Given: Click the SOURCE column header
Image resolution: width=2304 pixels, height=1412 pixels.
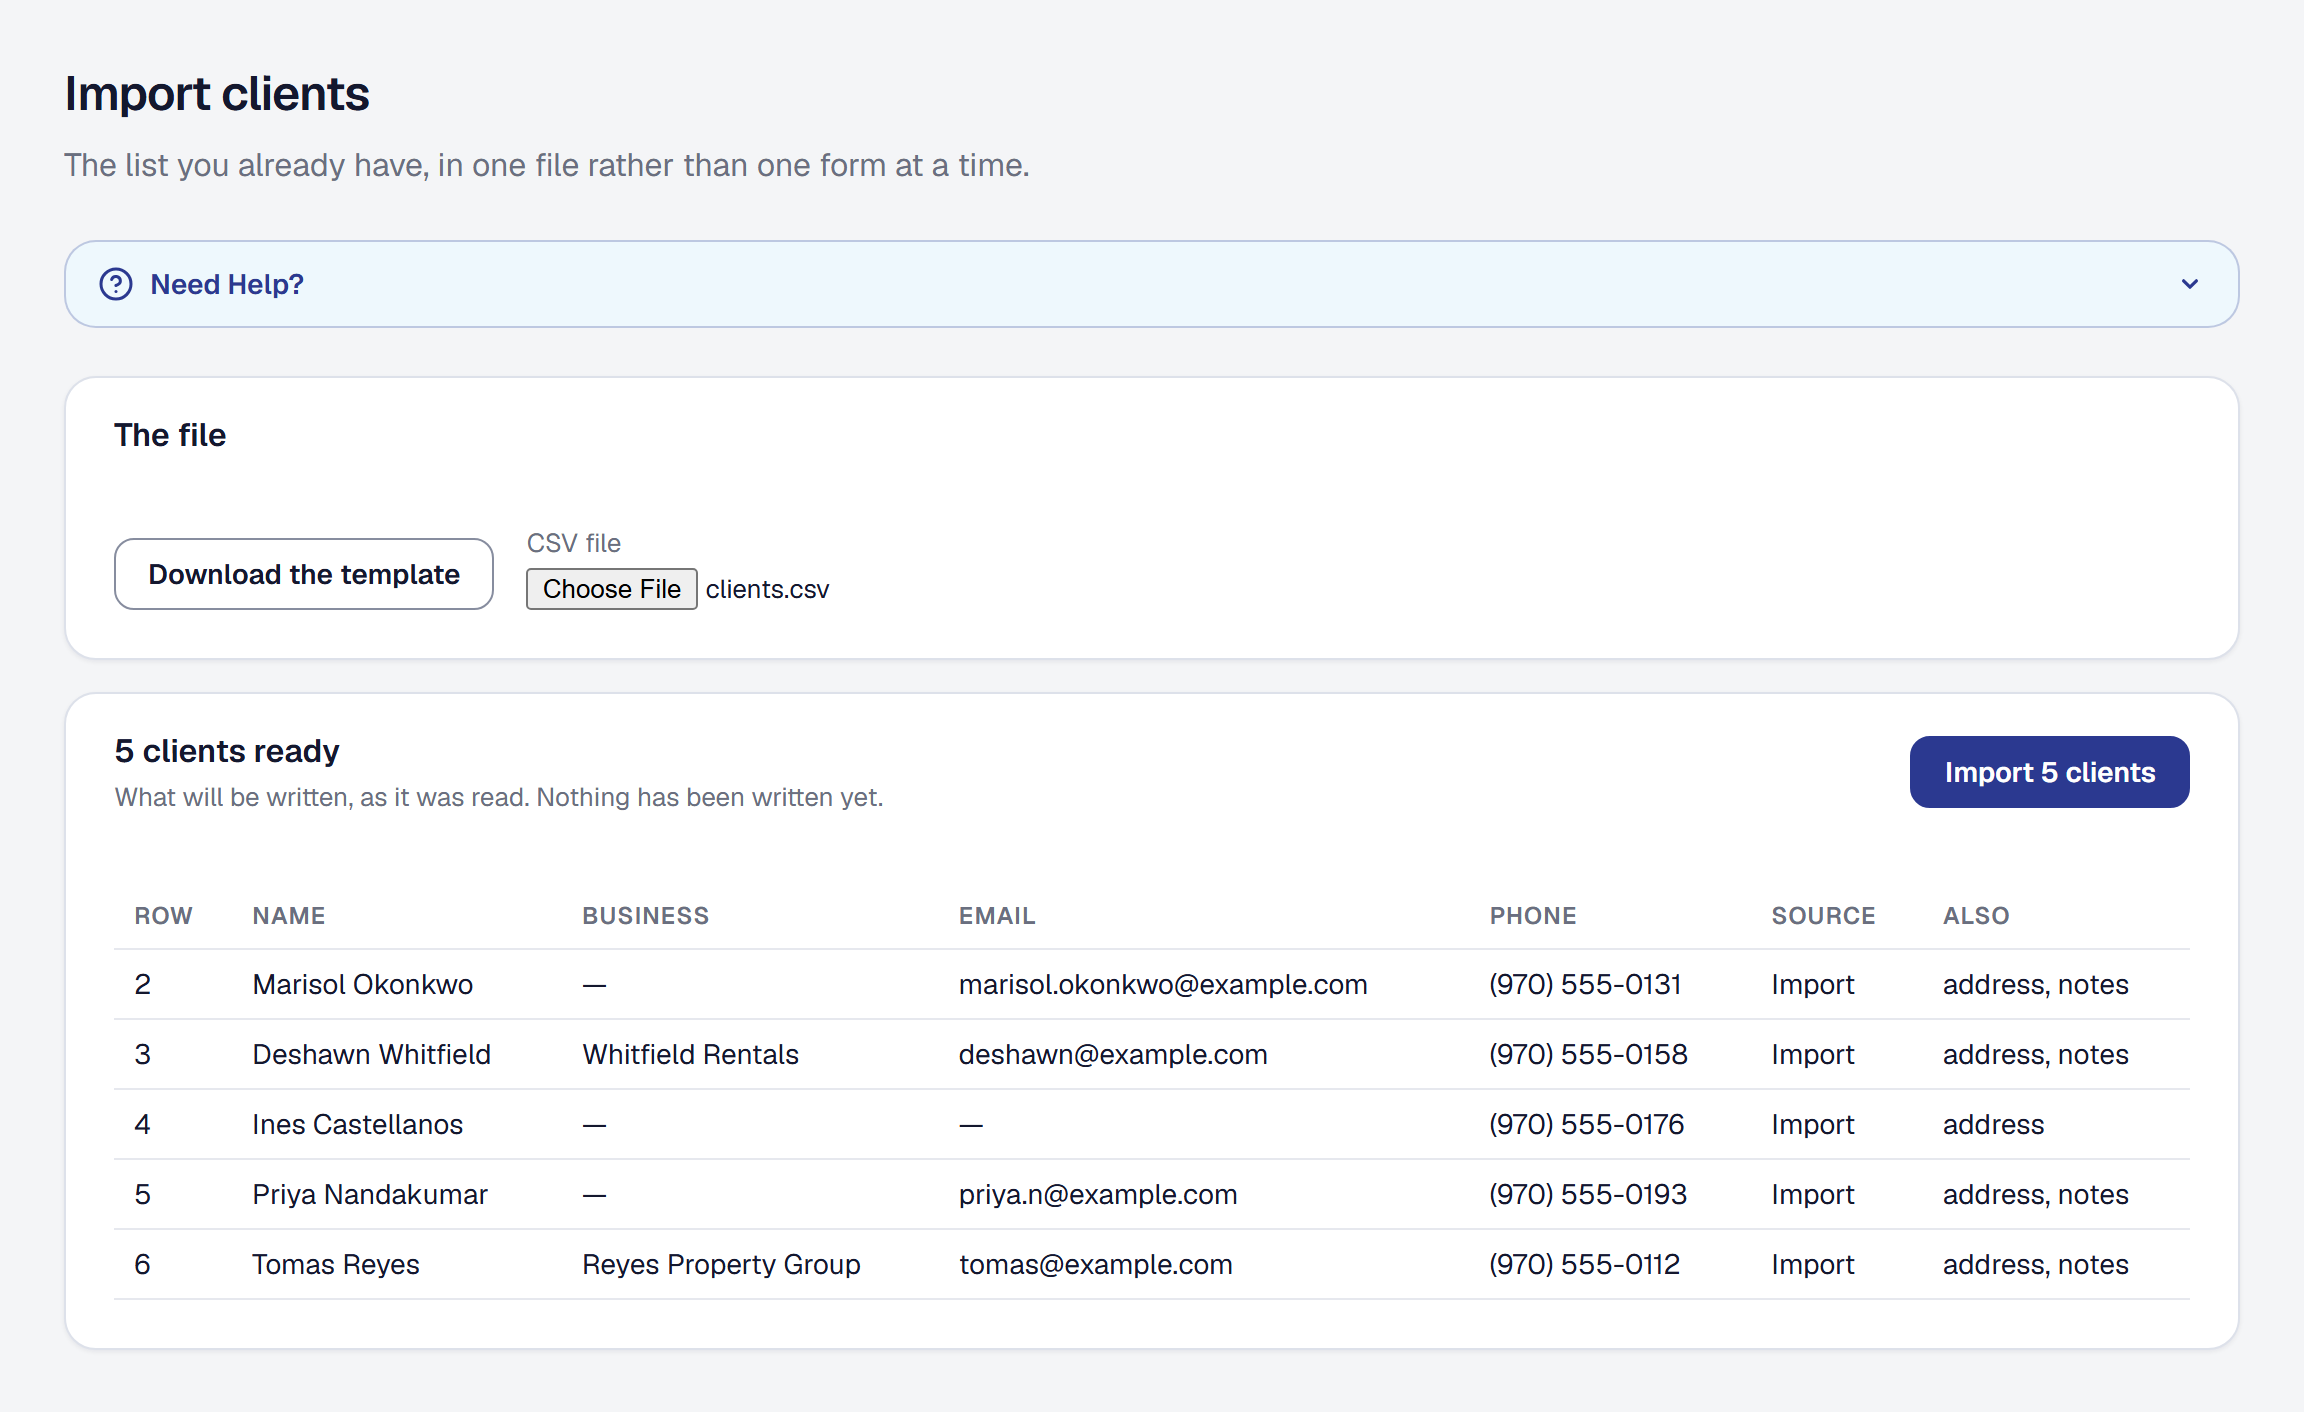Looking at the screenshot, I should (1823, 916).
